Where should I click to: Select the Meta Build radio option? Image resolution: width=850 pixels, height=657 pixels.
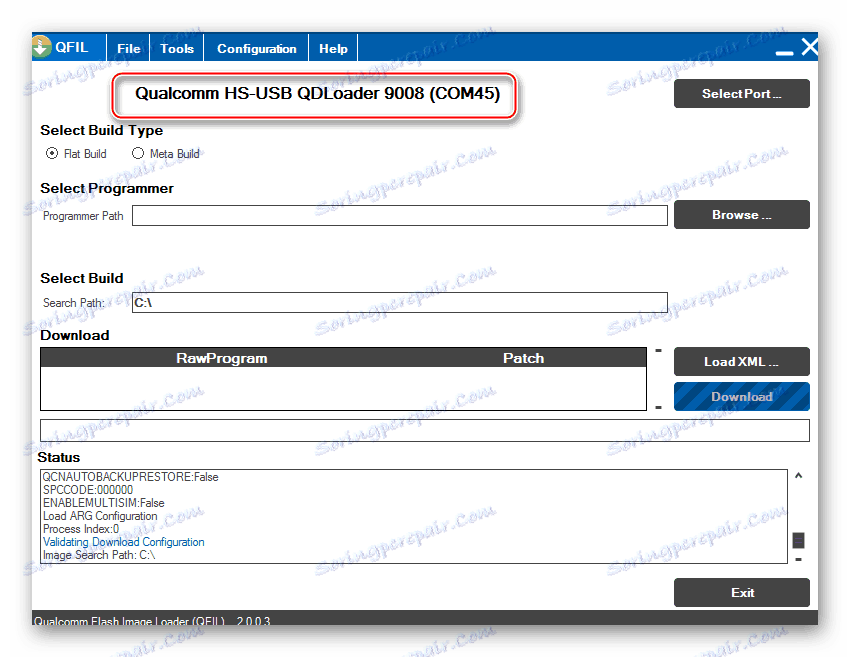[x=138, y=153]
